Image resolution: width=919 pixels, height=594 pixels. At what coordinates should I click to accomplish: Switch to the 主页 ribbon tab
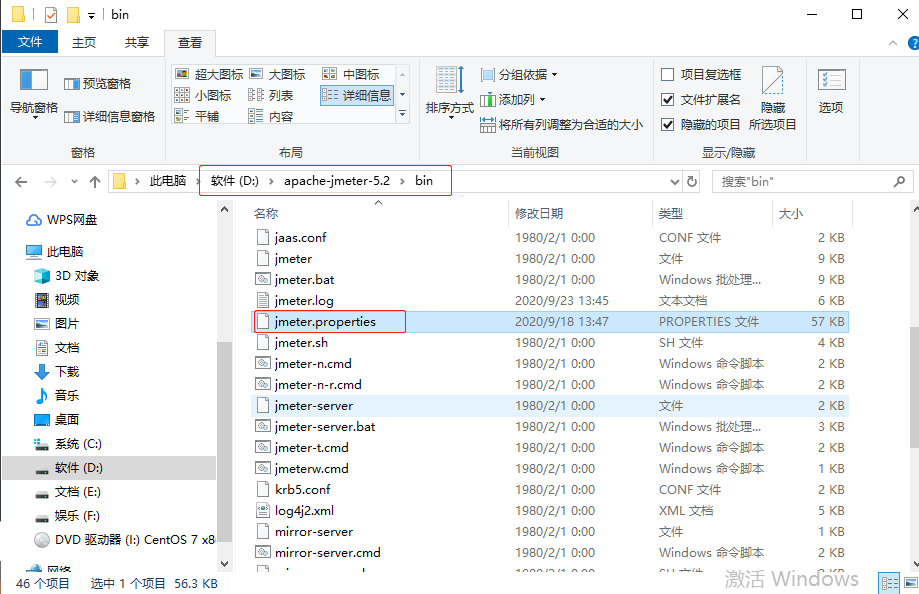[x=85, y=42]
